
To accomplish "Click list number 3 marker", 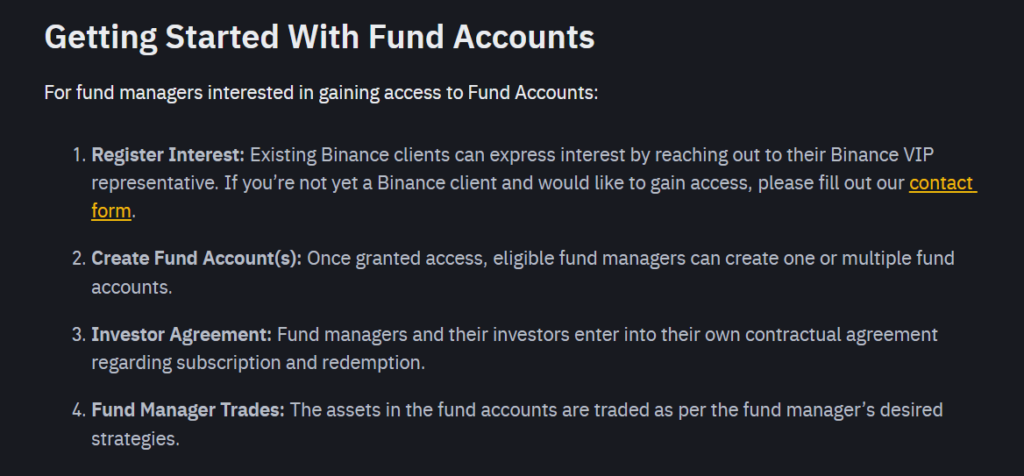I will point(79,335).
